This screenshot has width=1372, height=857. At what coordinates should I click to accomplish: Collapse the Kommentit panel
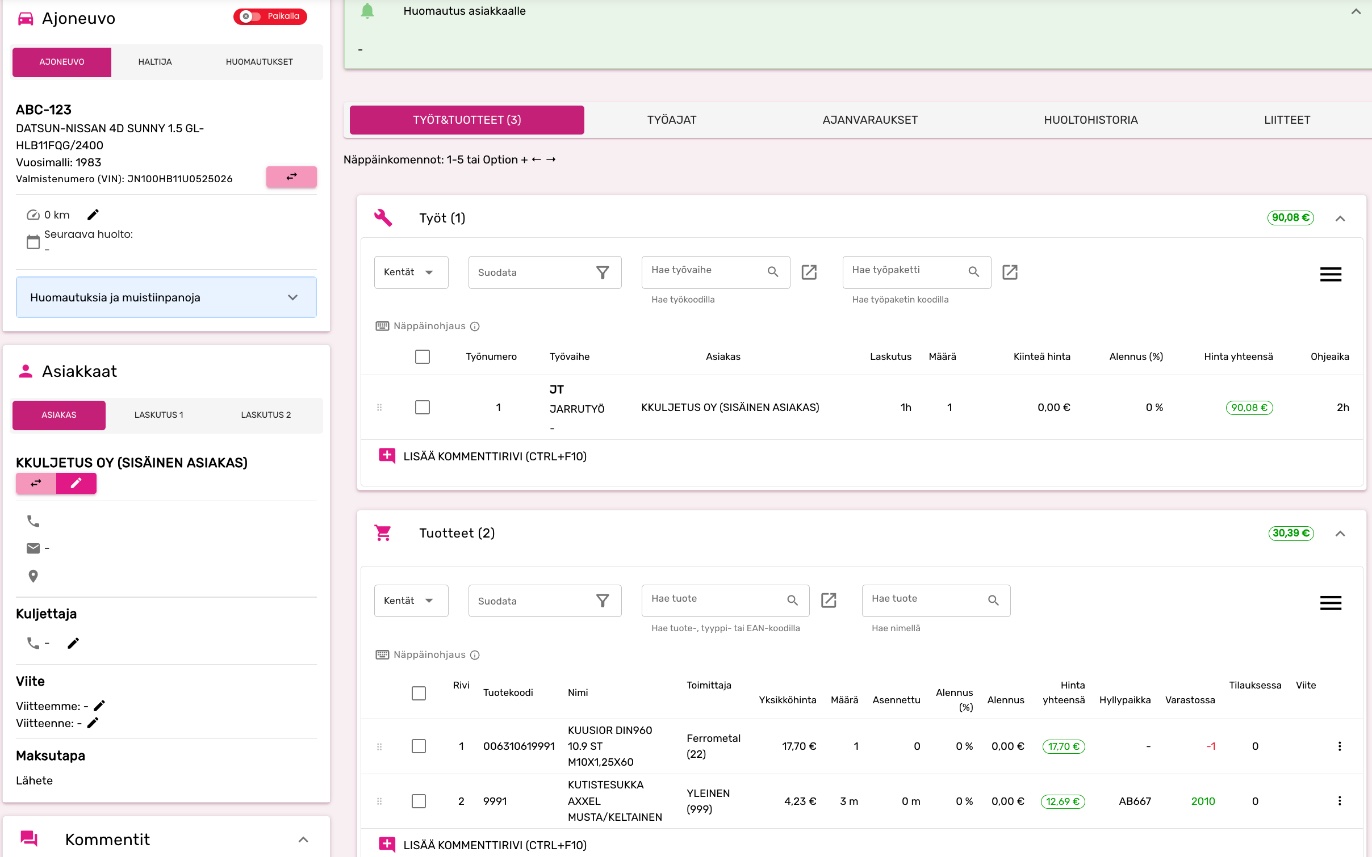point(304,840)
